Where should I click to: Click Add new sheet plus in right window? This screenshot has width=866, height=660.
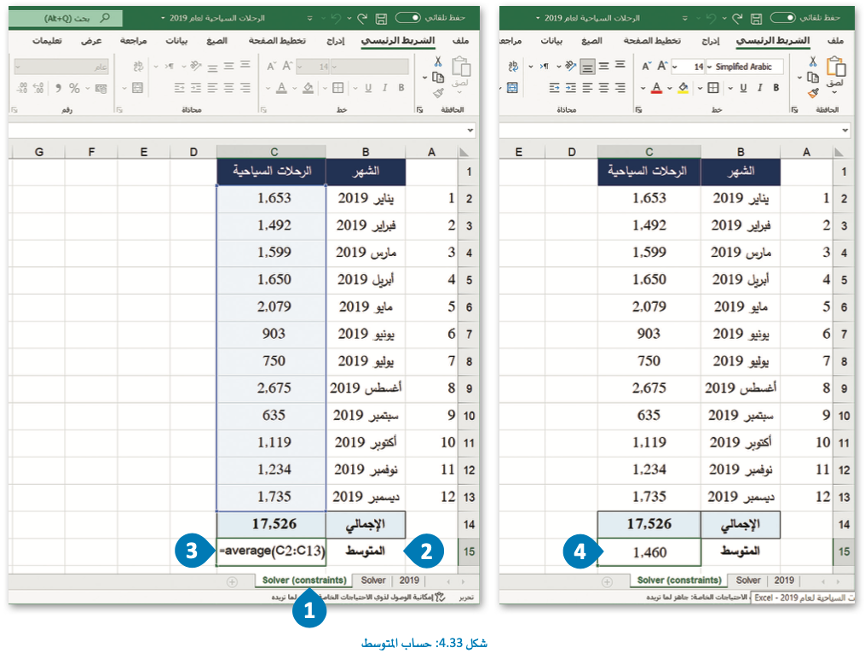607,582
